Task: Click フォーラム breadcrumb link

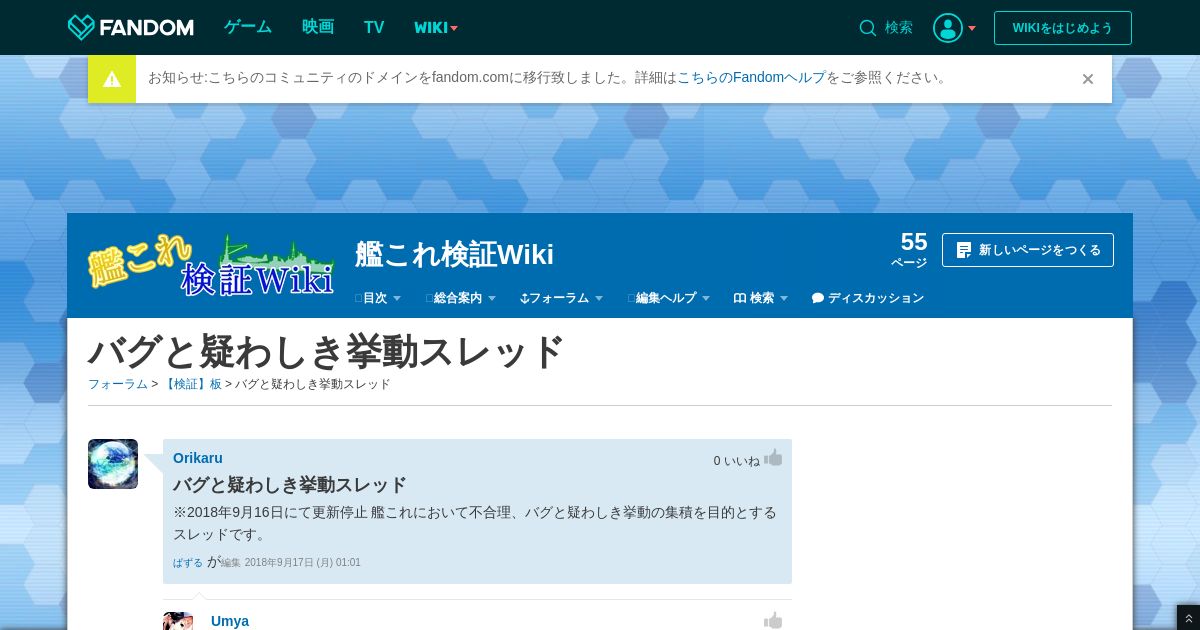Action: click(118, 384)
